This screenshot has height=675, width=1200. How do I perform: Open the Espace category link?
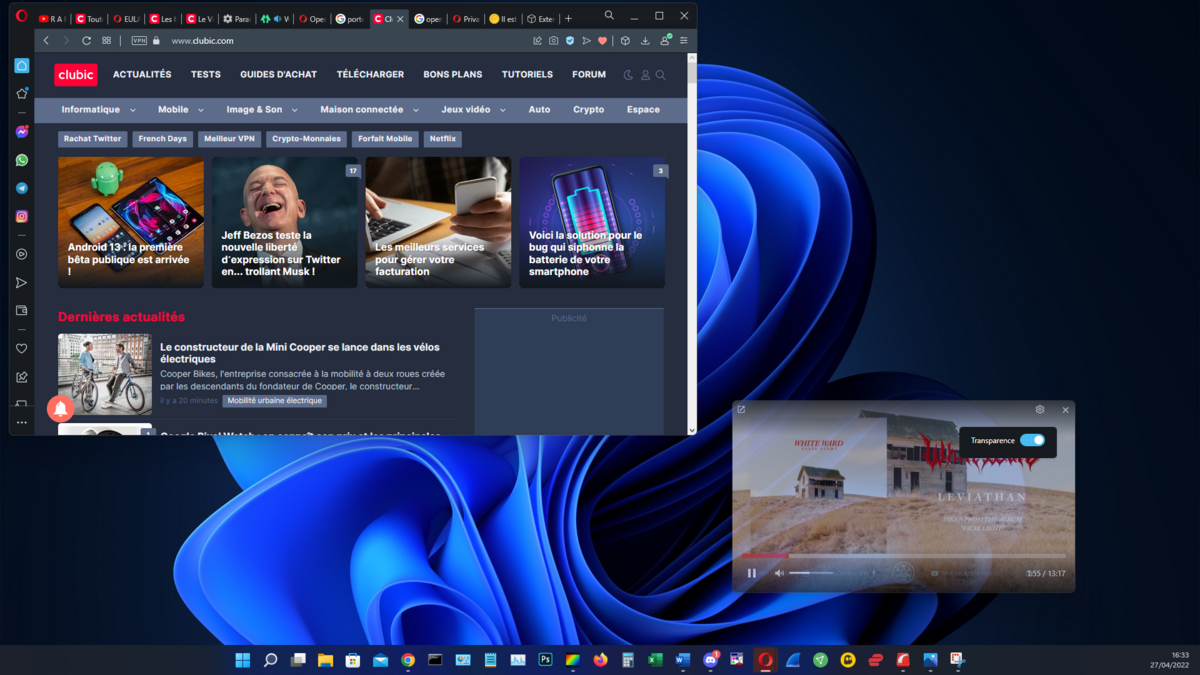pyautogui.click(x=643, y=110)
